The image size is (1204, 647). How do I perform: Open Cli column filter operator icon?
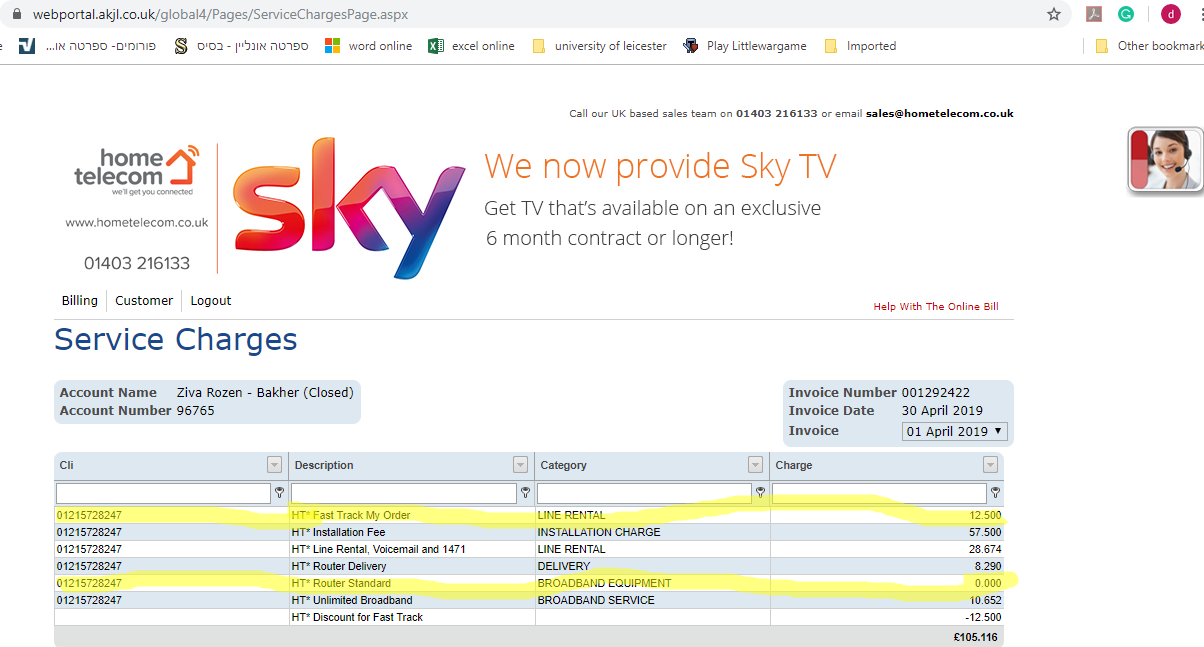279,492
